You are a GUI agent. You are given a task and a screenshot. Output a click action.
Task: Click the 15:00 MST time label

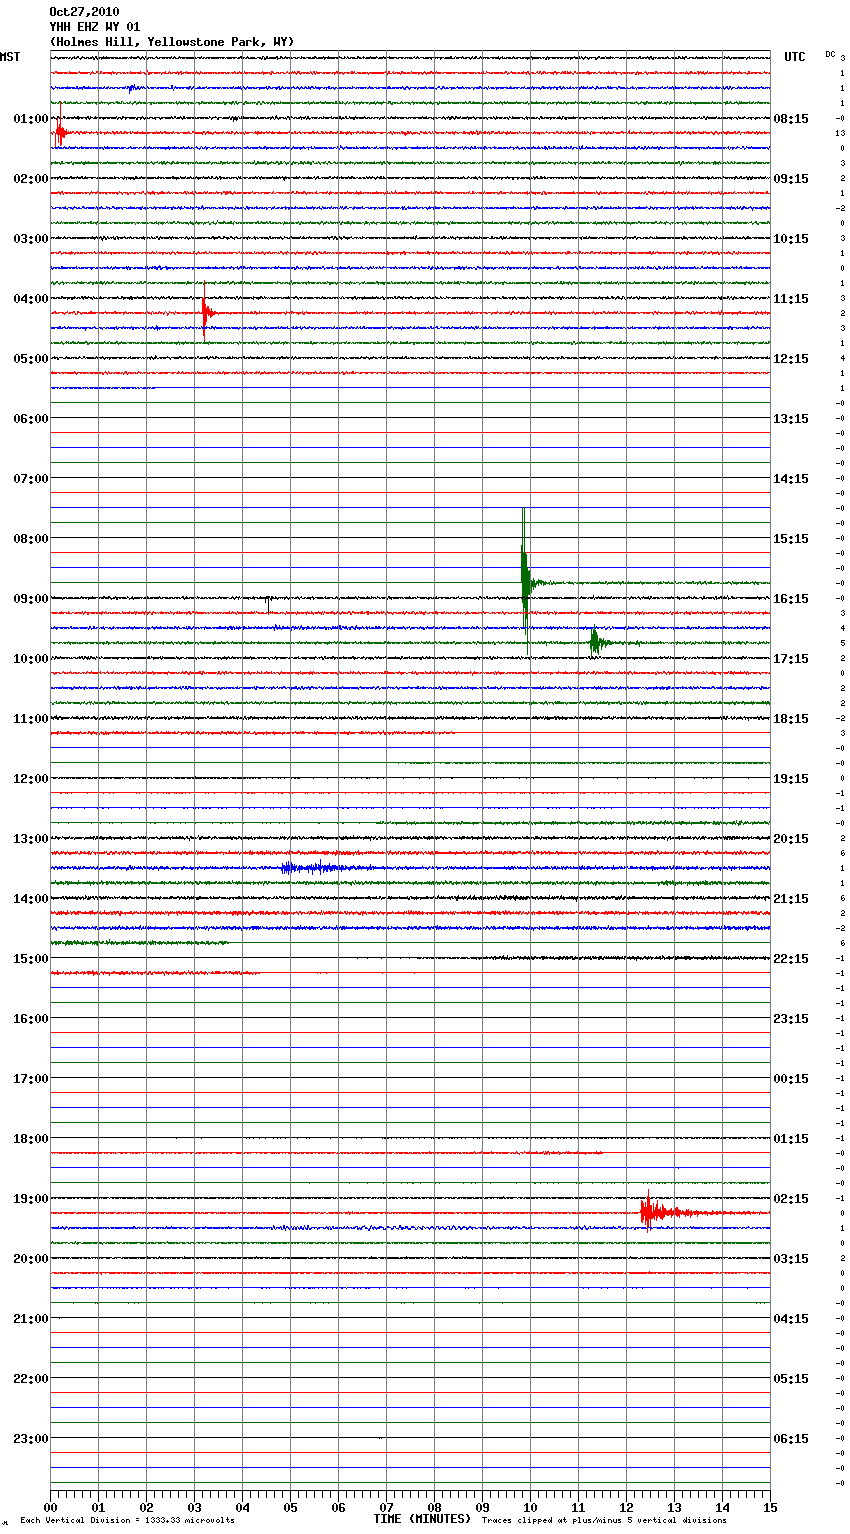coord(31,959)
